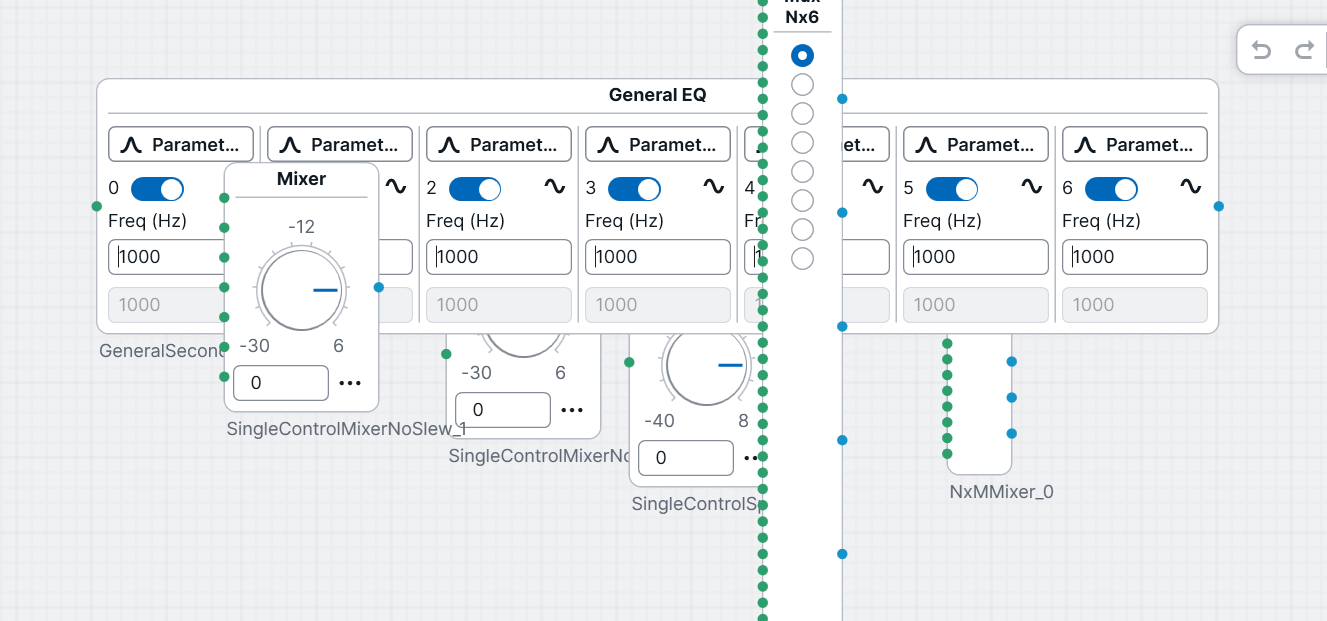Screen dimensions: 1327x621
Task: Open the band 2 Parametric filter type dropdown
Action: click(x=499, y=144)
